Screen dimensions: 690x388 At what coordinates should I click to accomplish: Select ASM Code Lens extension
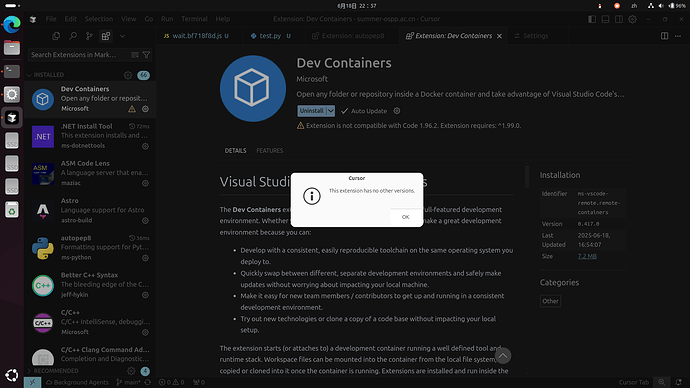[90, 173]
